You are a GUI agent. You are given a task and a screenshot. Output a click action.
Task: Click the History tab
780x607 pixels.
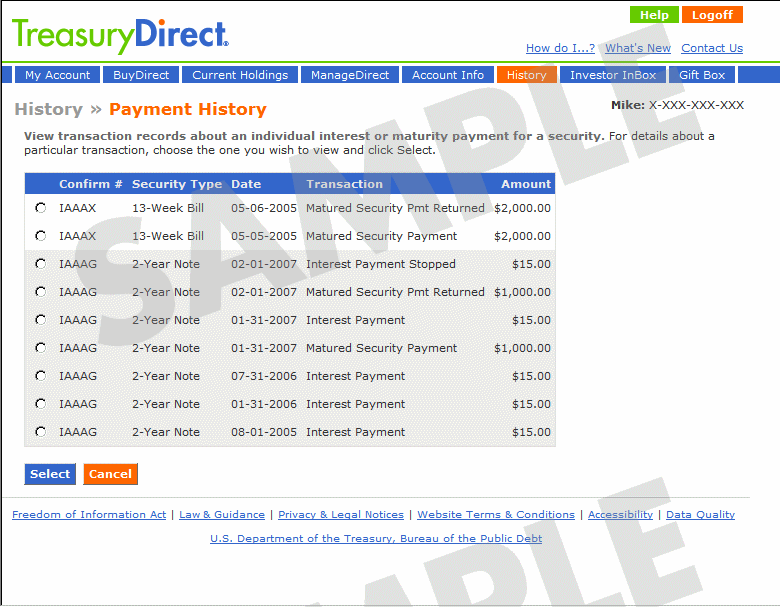pyautogui.click(x=527, y=75)
